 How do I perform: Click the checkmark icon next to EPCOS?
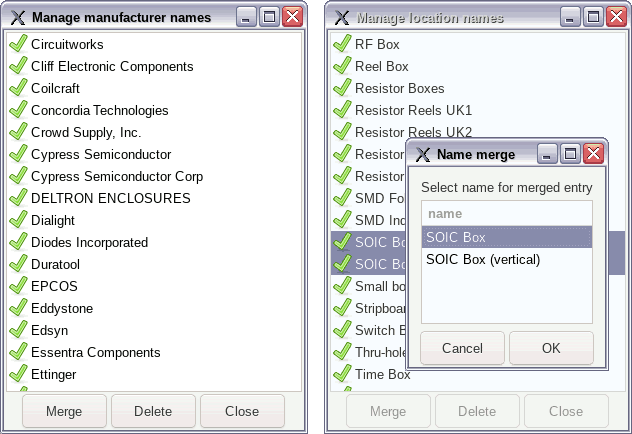(x=18, y=286)
